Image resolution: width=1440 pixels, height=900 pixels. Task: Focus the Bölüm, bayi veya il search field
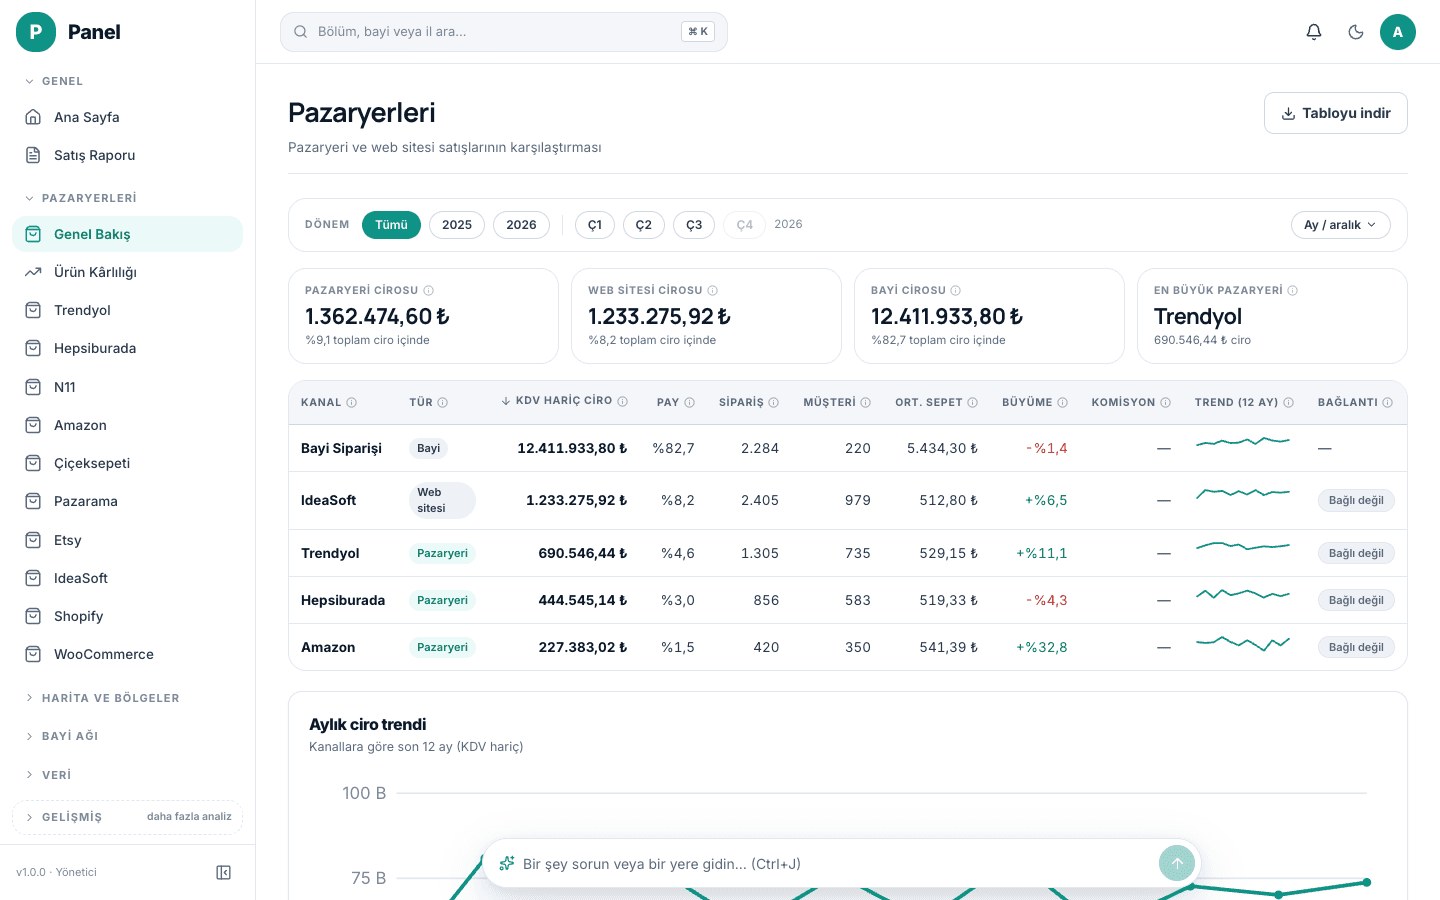click(504, 32)
